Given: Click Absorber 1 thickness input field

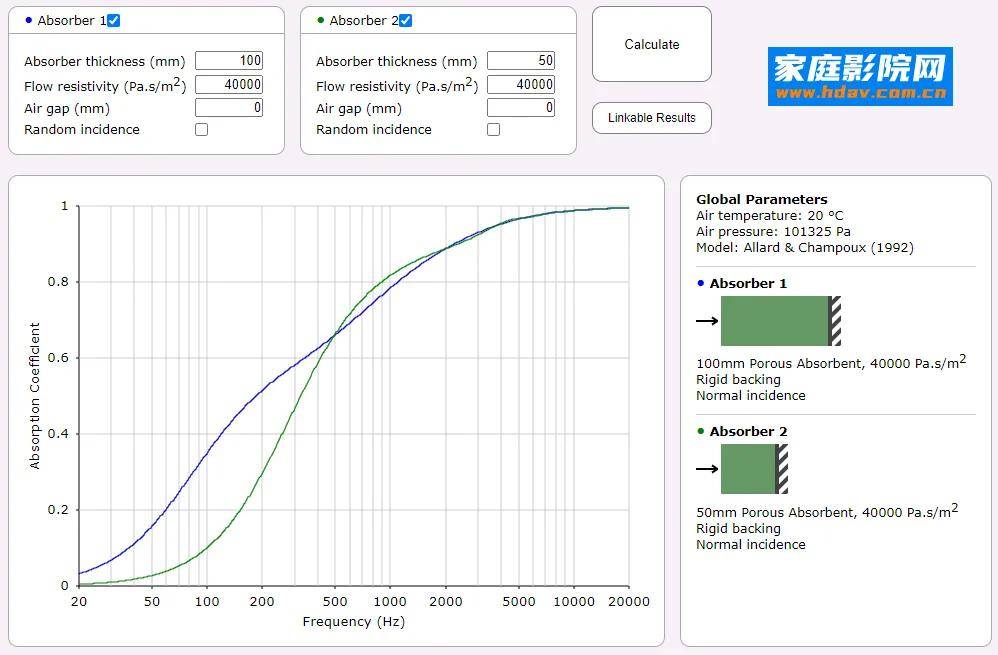Looking at the screenshot, I should pos(229,61).
